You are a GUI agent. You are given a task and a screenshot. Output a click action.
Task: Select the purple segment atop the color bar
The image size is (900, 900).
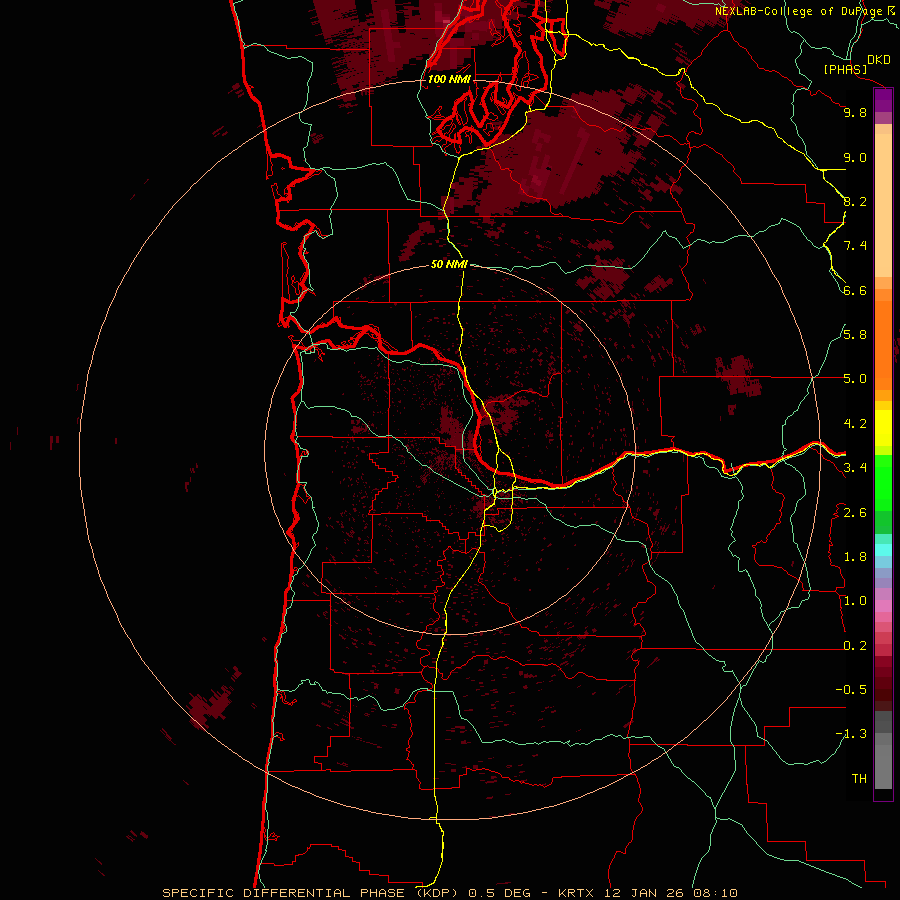click(883, 100)
